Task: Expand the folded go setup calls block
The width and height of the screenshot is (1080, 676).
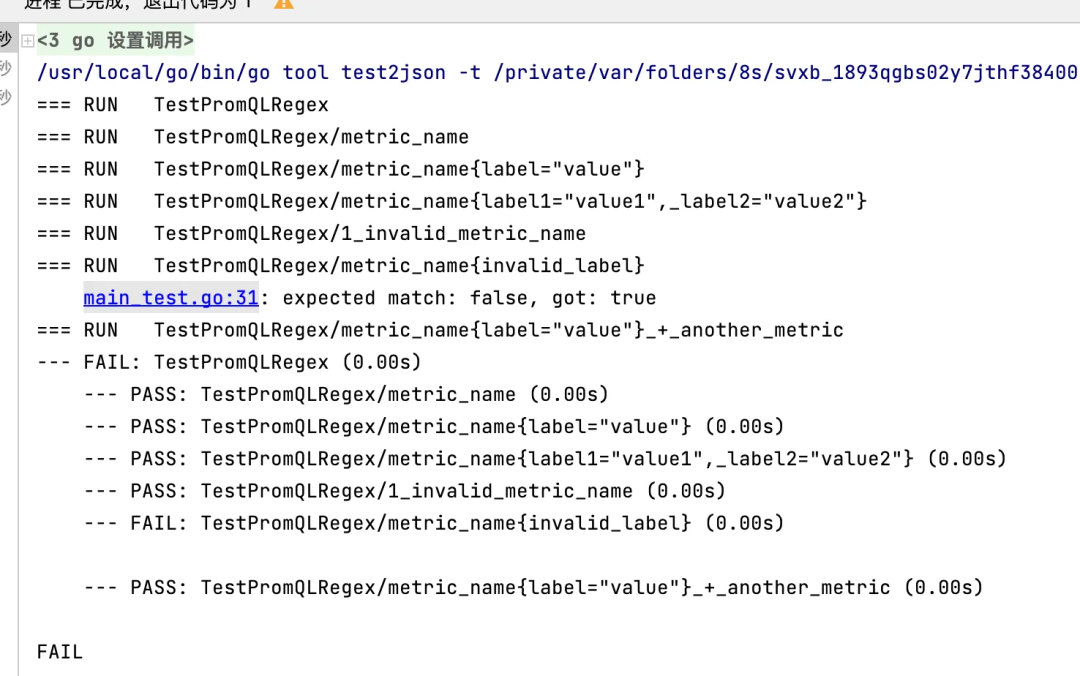Action: click(28, 41)
